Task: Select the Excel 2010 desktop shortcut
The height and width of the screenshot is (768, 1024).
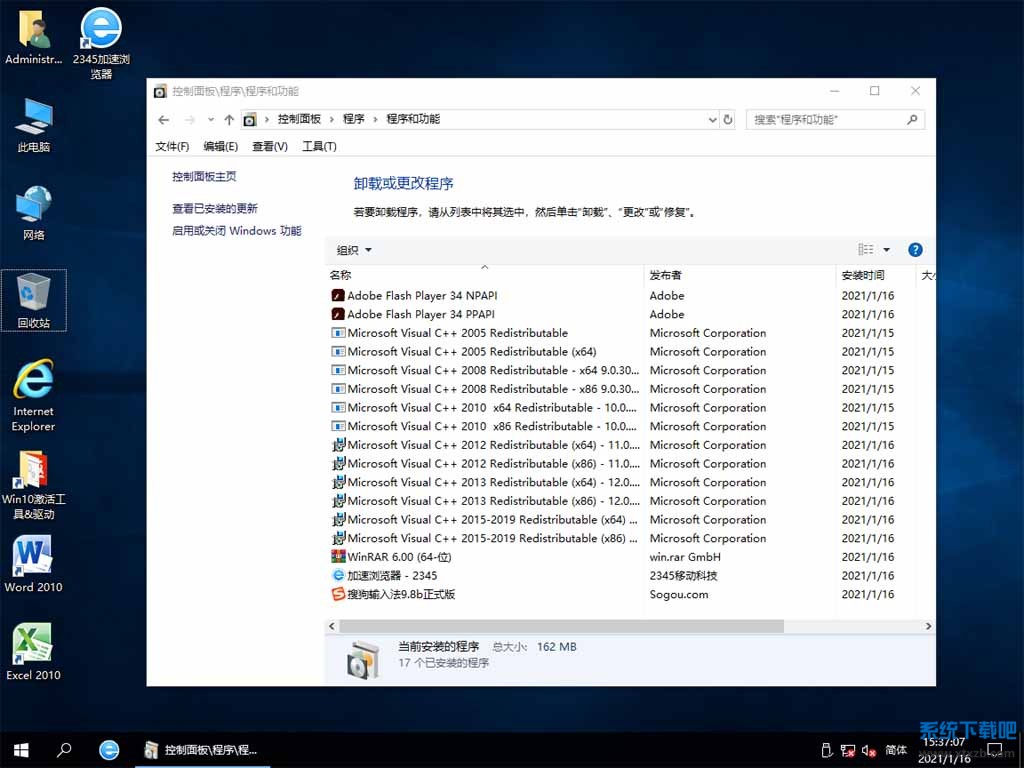Action: coord(33,652)
